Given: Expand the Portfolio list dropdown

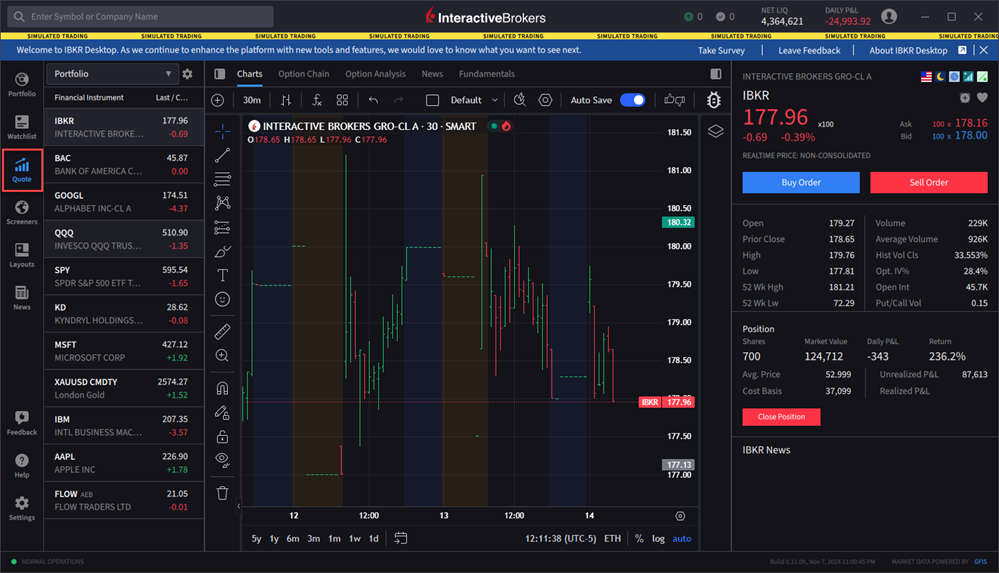Looking at the screenshot, I should 111,74.
